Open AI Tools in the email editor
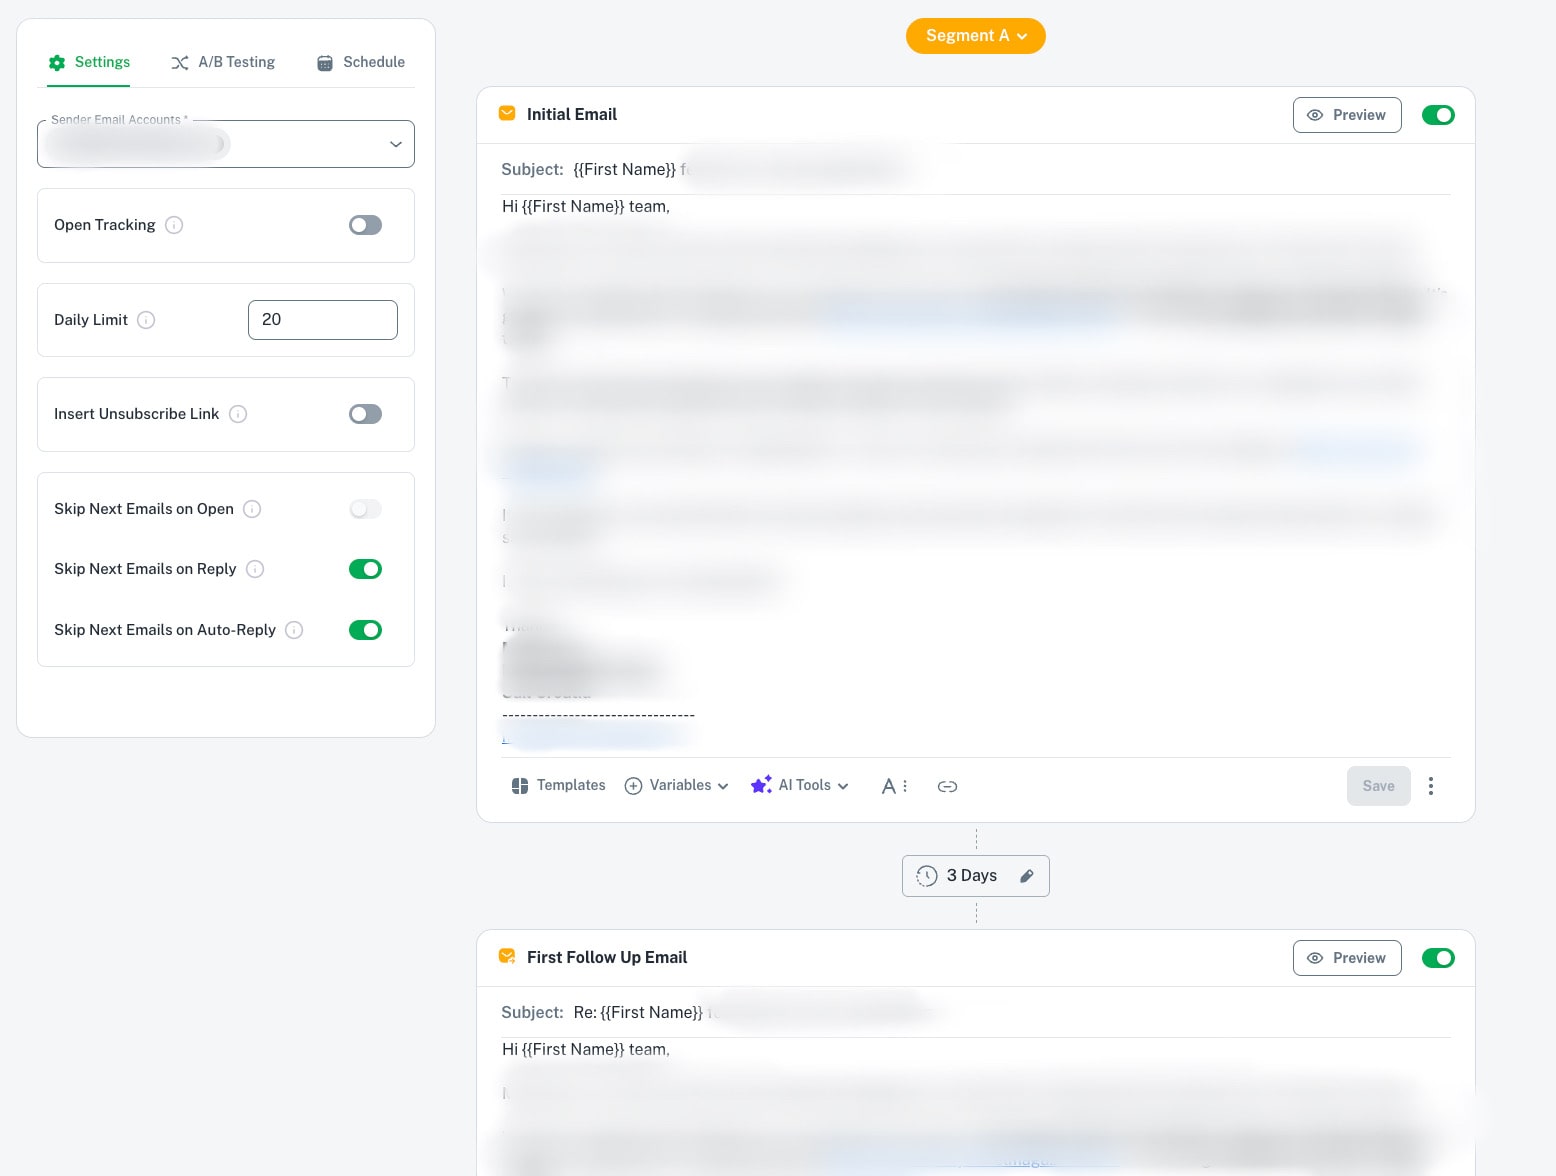The height and width of the screenshot is (1176, 1556). coord(803,785)
